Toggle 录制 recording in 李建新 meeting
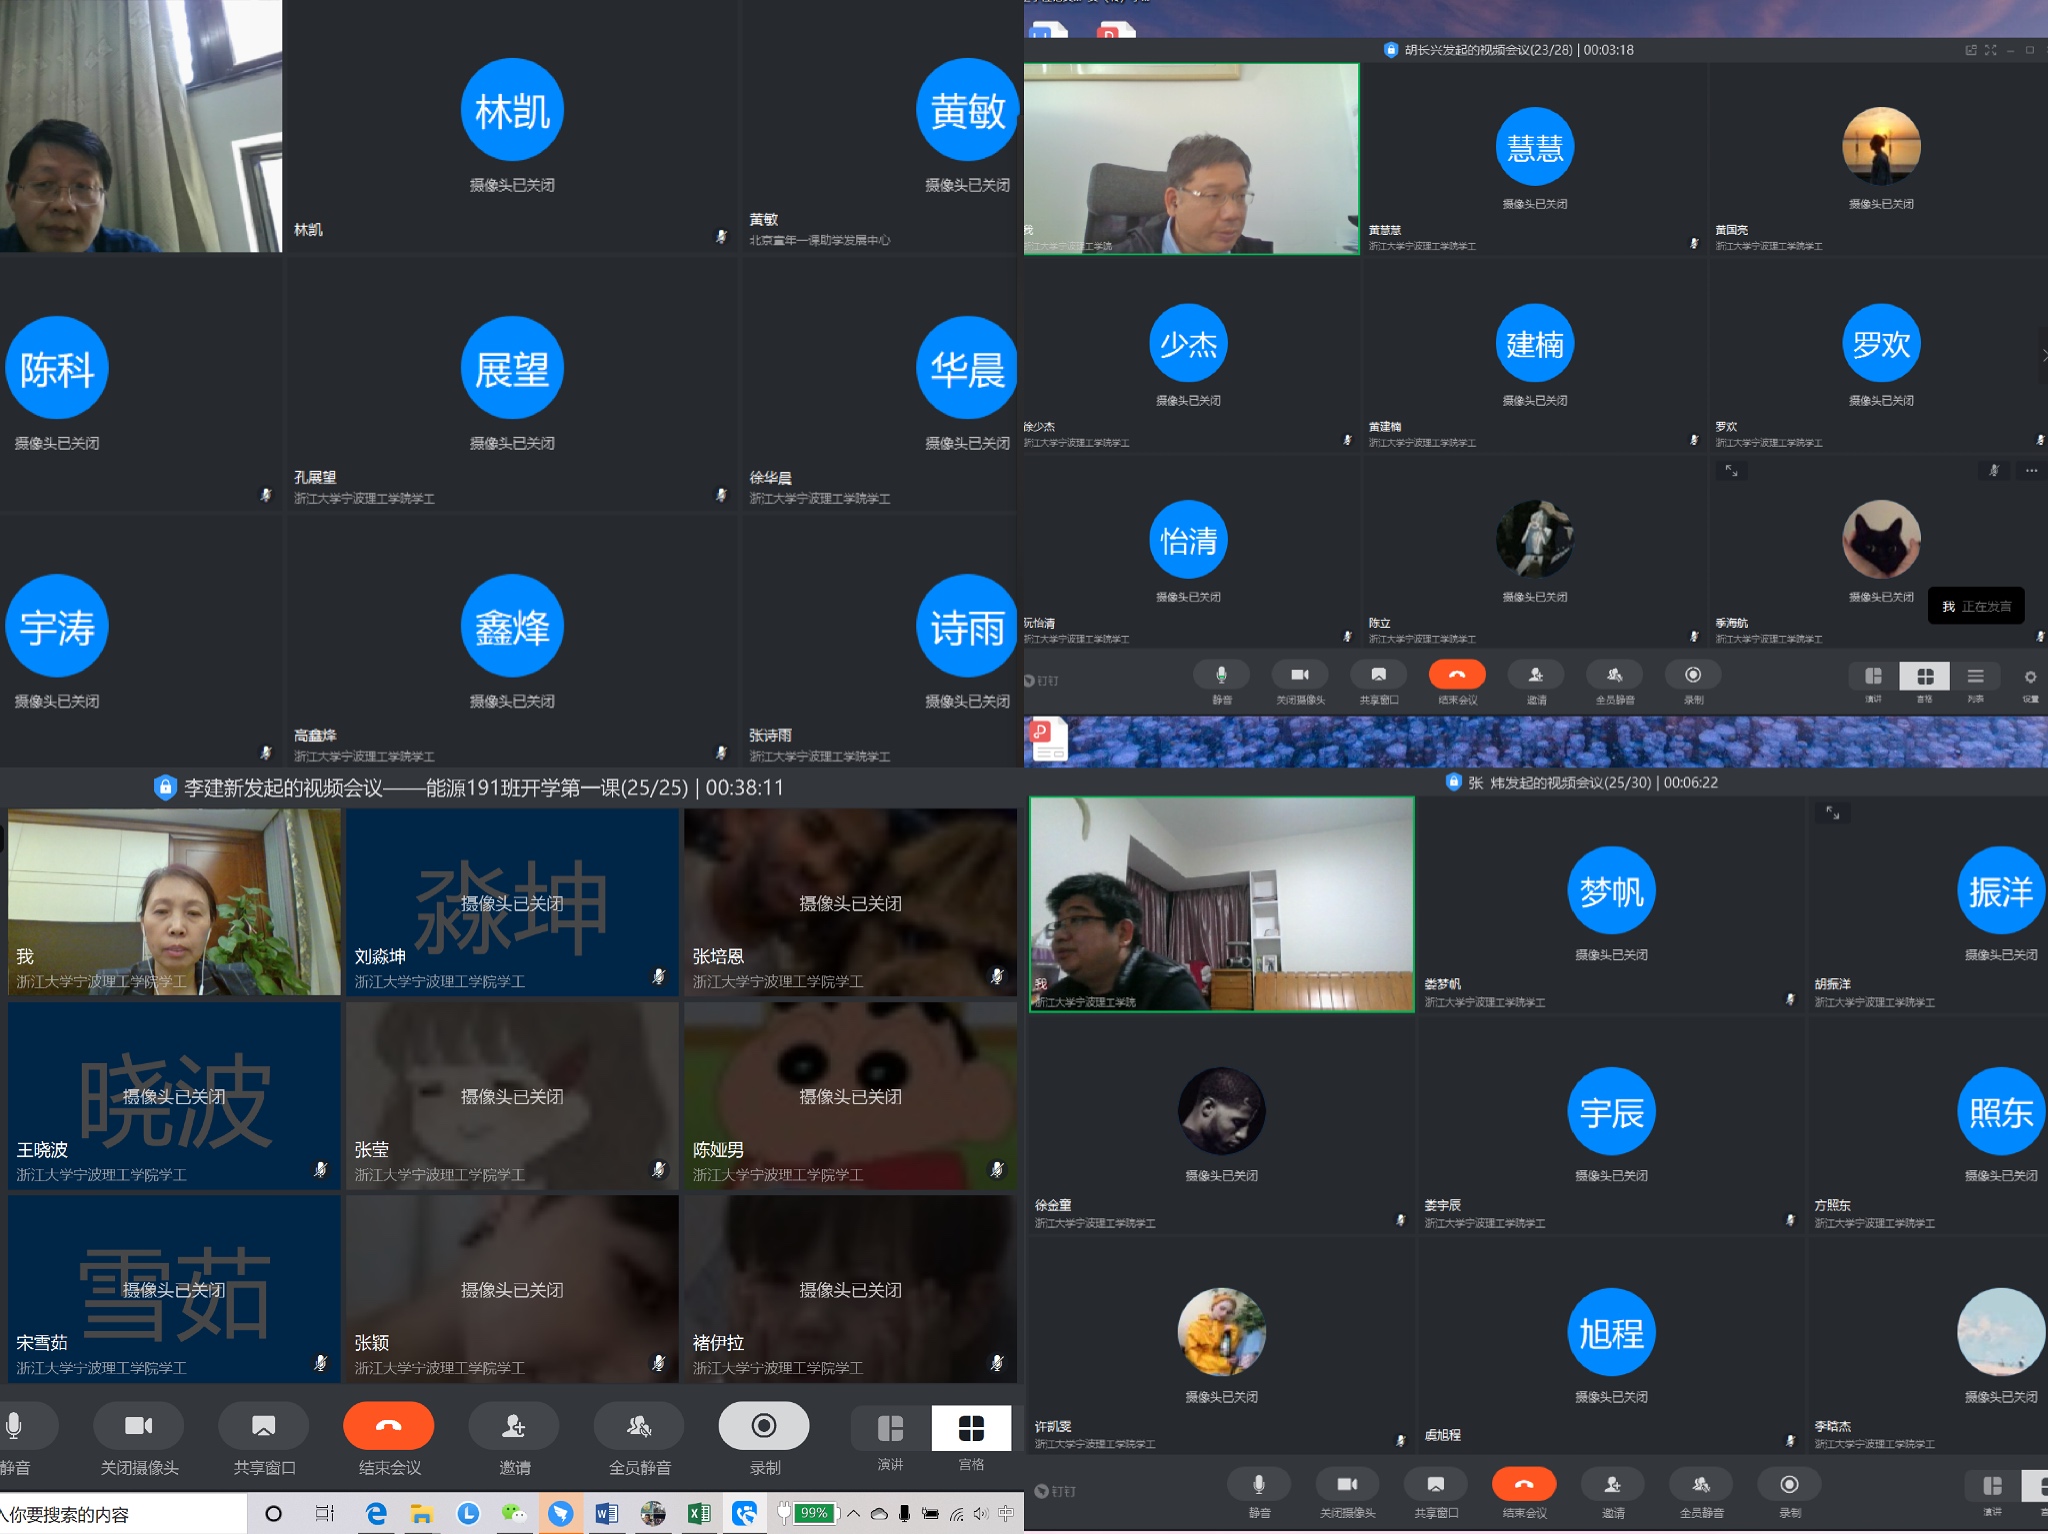2048x1534 pixels. pos(764,1426)
